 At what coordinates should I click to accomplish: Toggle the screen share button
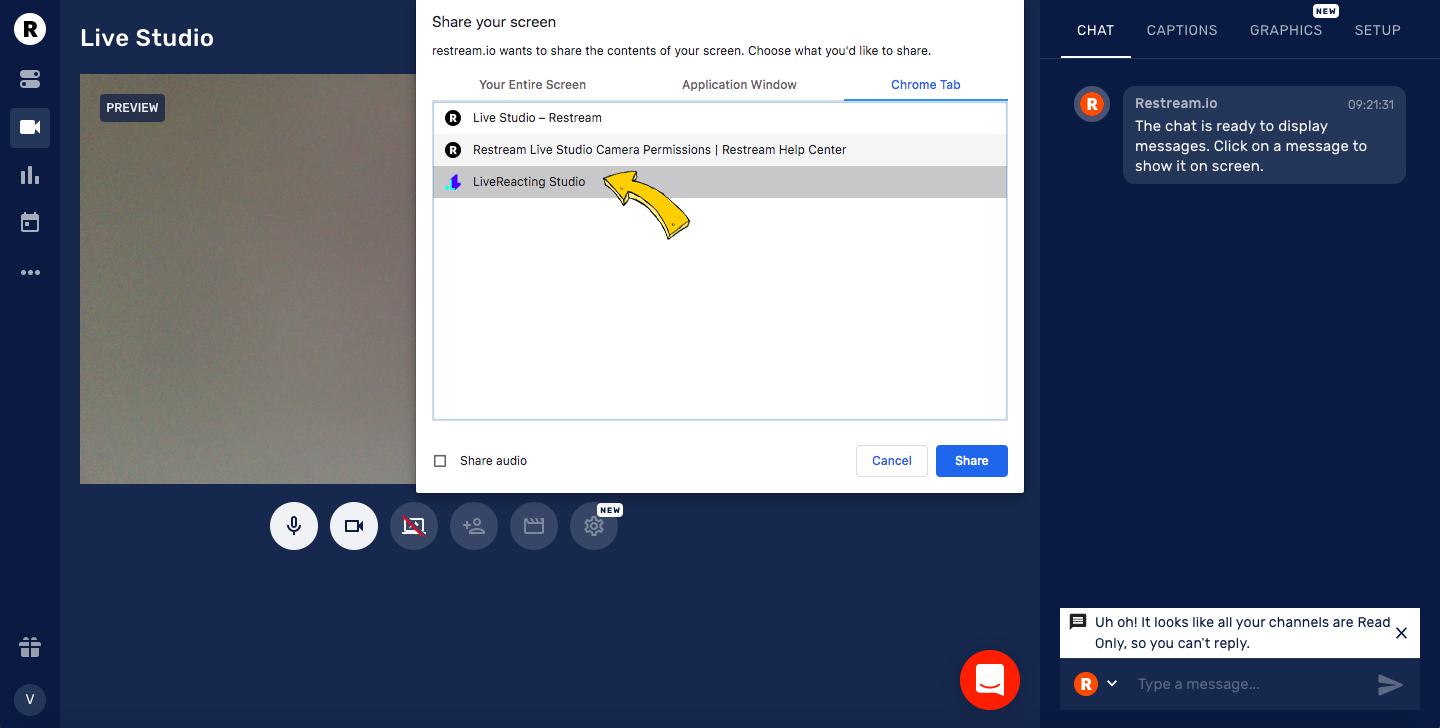(414, 526)
